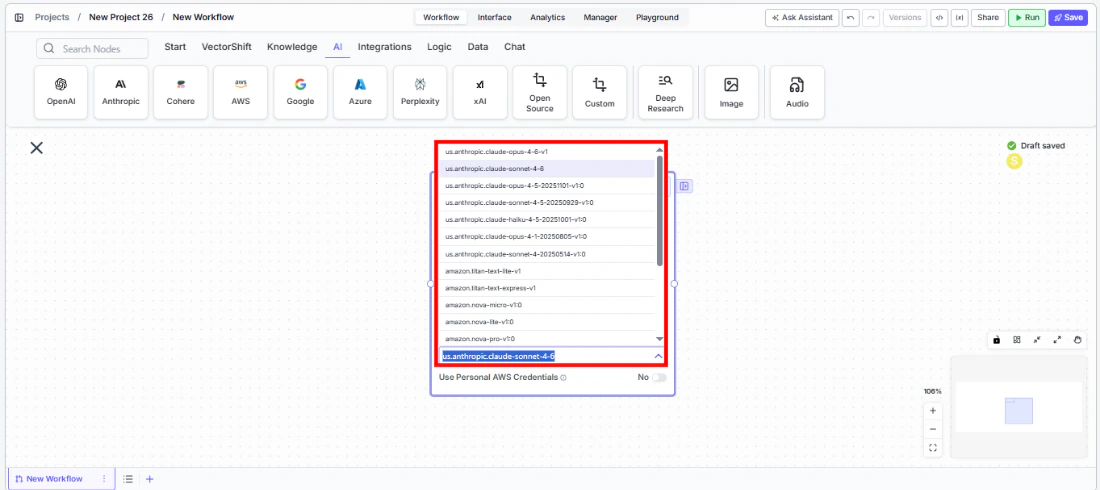Zoom in with the plus button
The height and width of the screenshot is (490, 1100).
[932, 411]
